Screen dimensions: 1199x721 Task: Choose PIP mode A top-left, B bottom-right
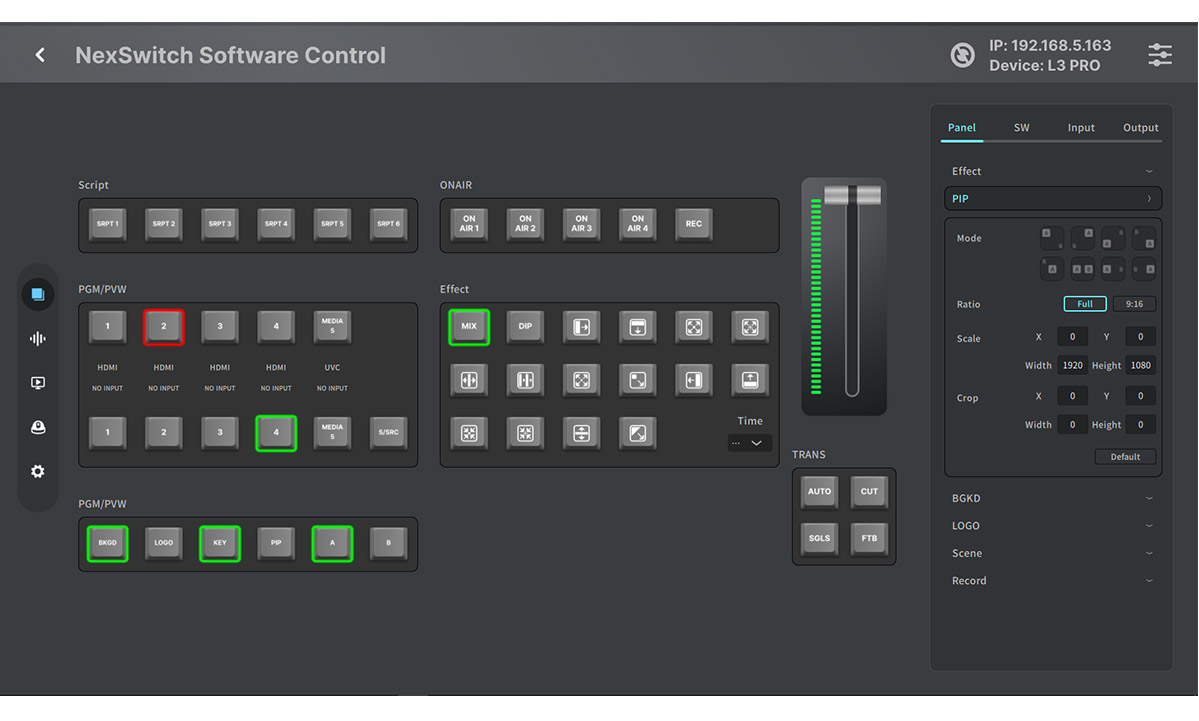click(x=1052, y=238)
